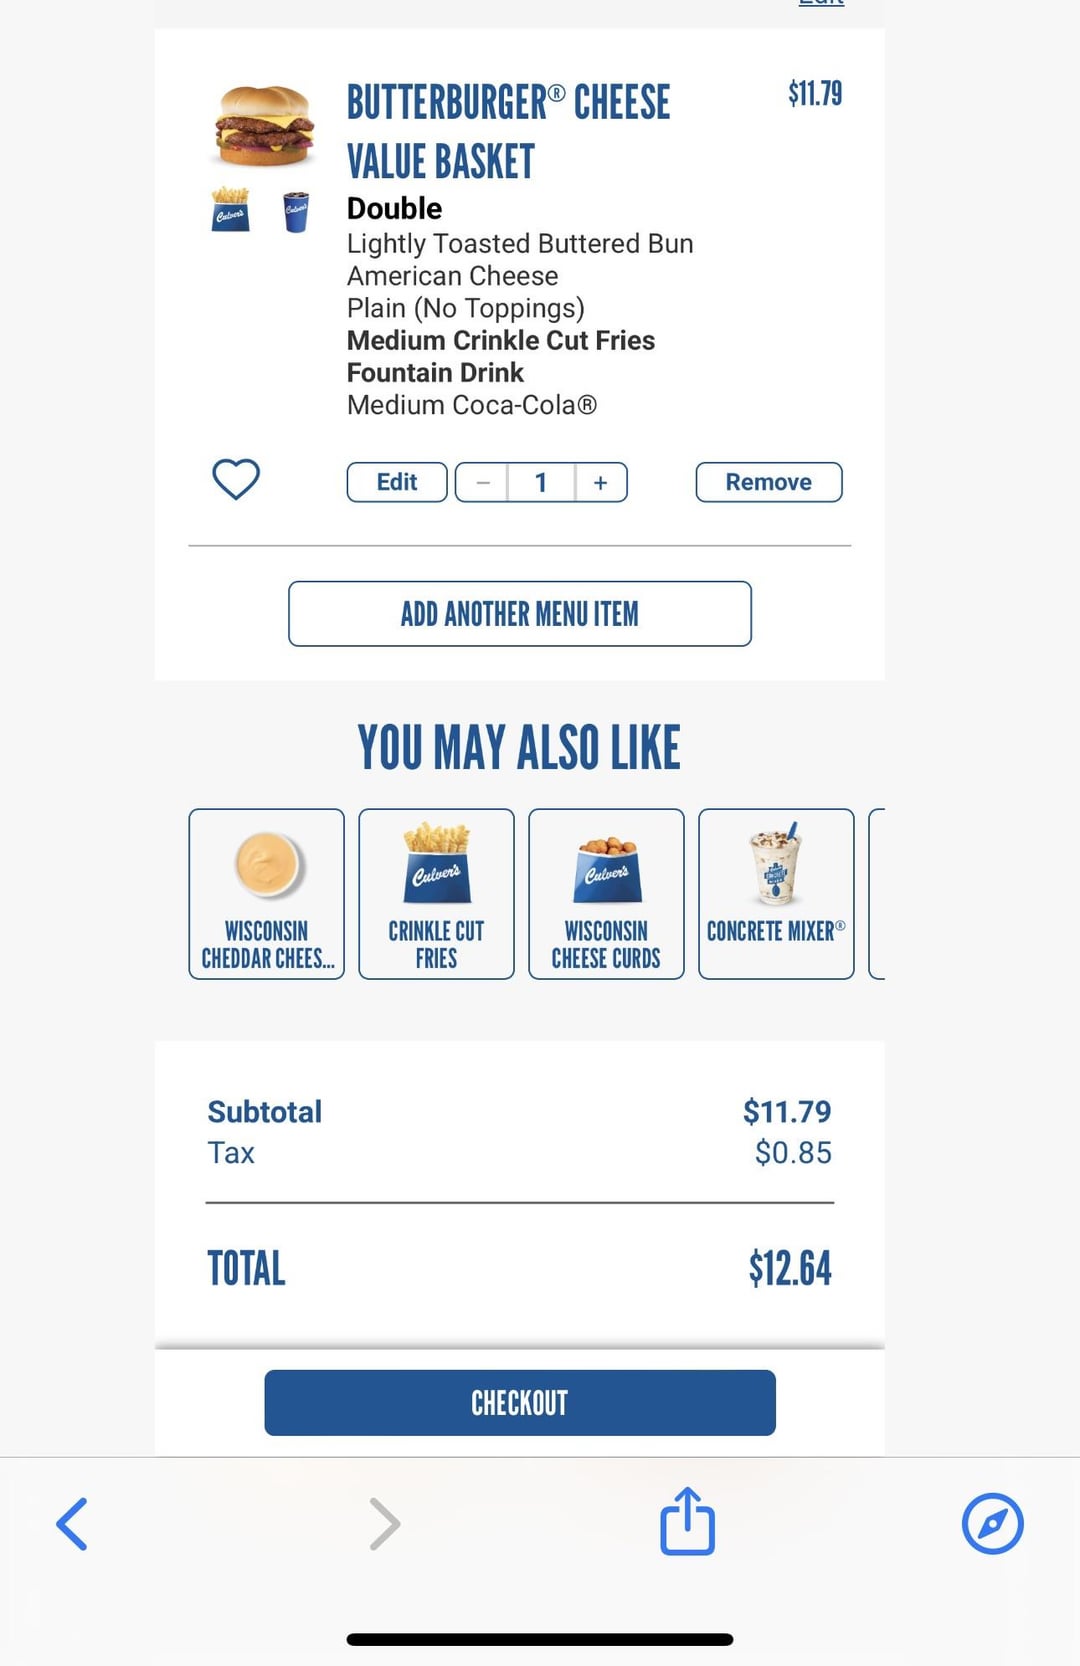Viewport: 1080px width, 1666px height.
Task: Tap Add Another Menu Item
Action: coord(520,614)
